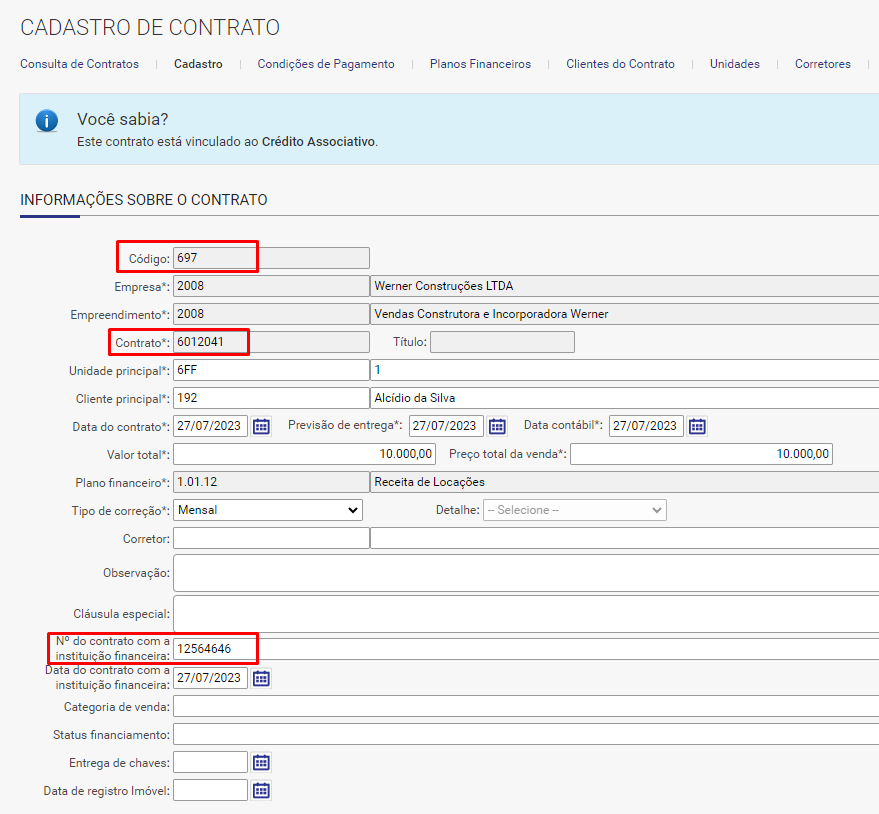Click the Cláusula especial text area
879x814 pixels.
(526, 614)
